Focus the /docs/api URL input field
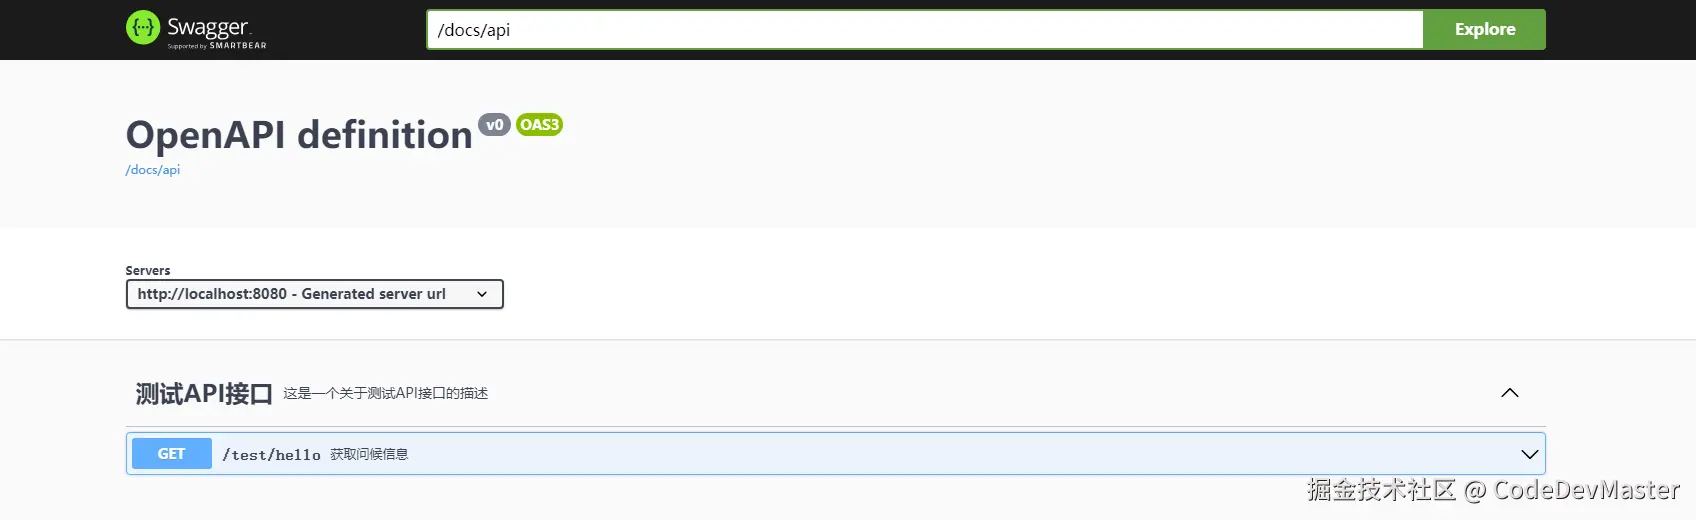This screenshot has width=1696, height=520. coord(925,29)
